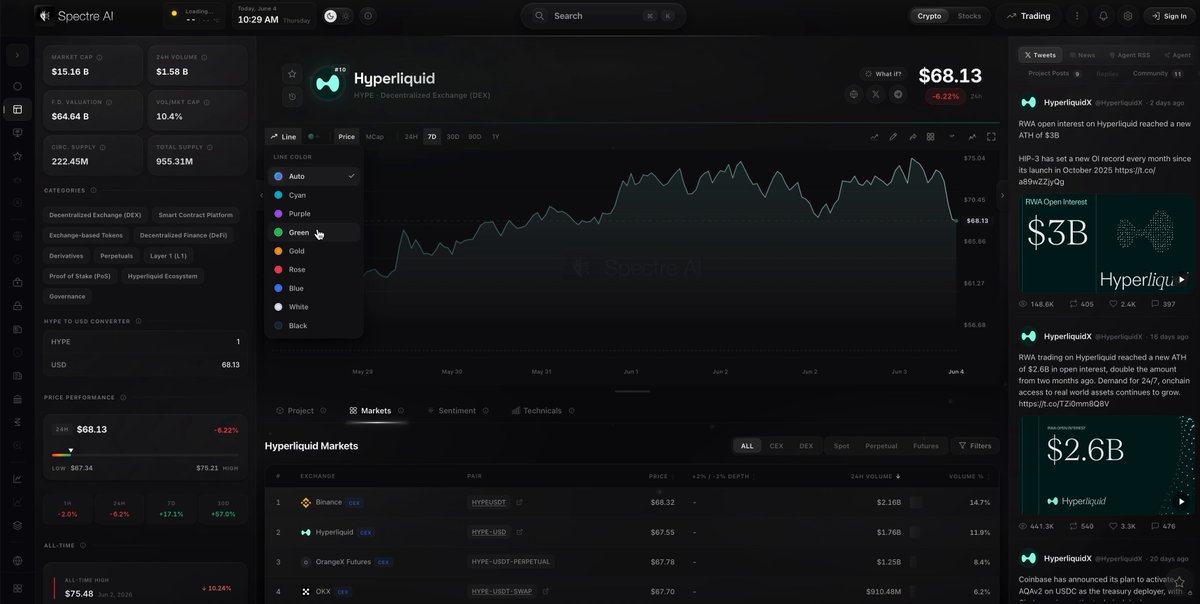The image size is (1200, 604).
Task: Select the Crypto asset class toggle
Action: click(929, 16)
